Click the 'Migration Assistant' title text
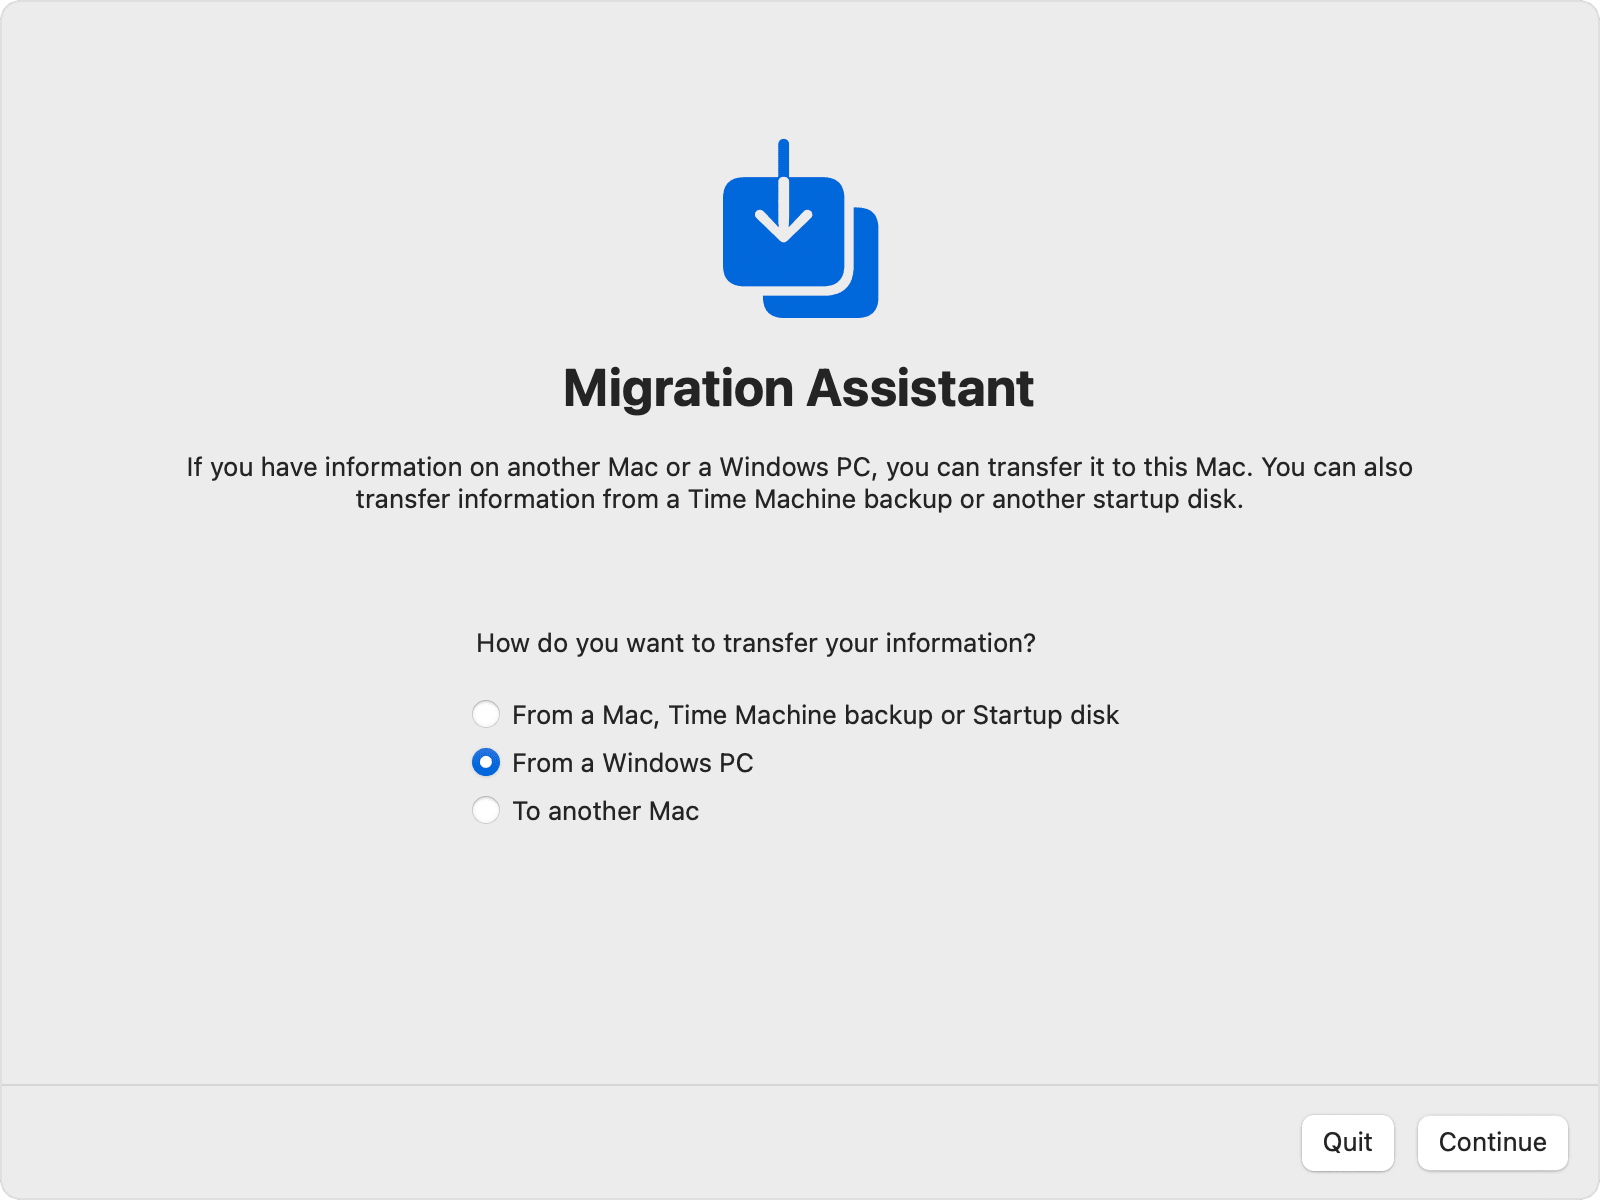 click(x=798, y=388)
